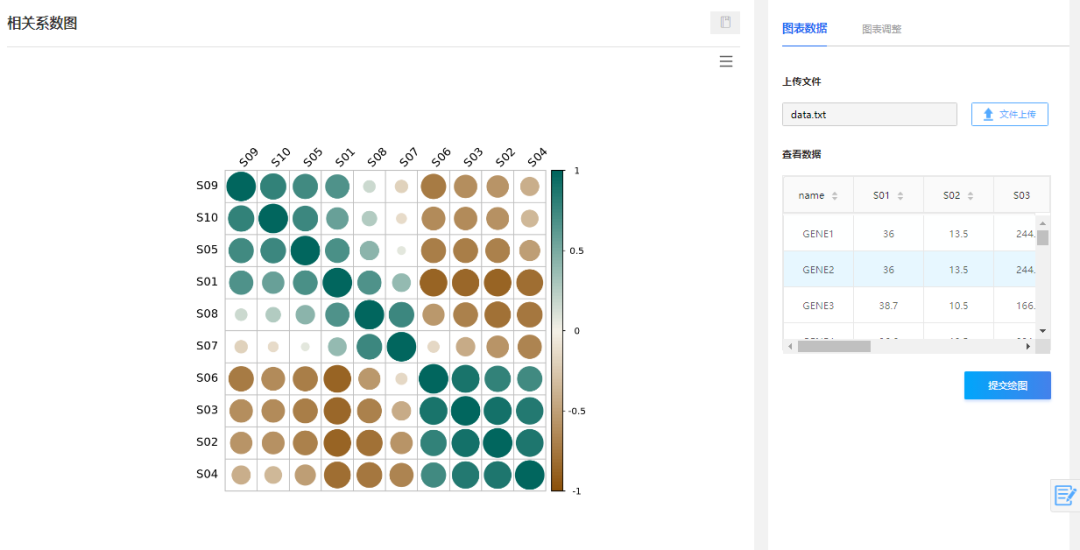Click the S09–S09 correlation circle
The height and width of the screenshot is (550, 1080).
240,186
